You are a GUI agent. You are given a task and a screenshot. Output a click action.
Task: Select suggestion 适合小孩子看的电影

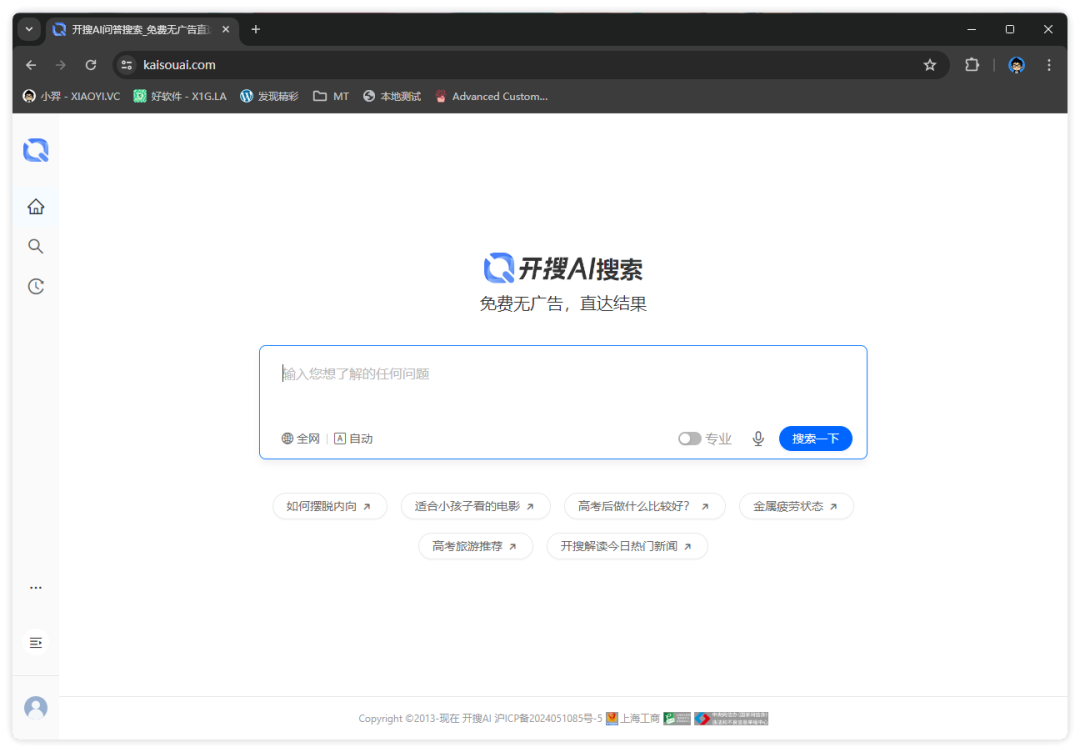(475, 506)
